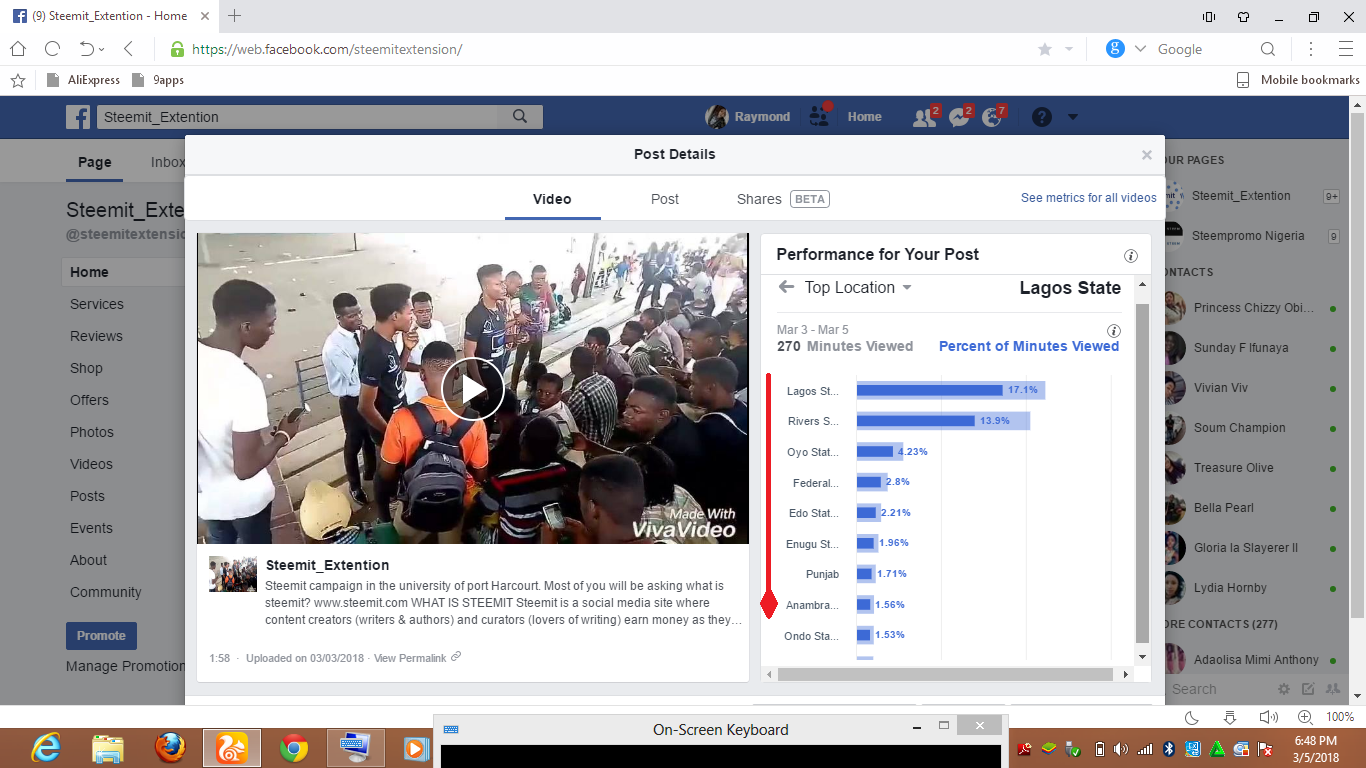The image size is (1366, 768).
Task: Click the Punjab location label
Action: click(822, 574)
